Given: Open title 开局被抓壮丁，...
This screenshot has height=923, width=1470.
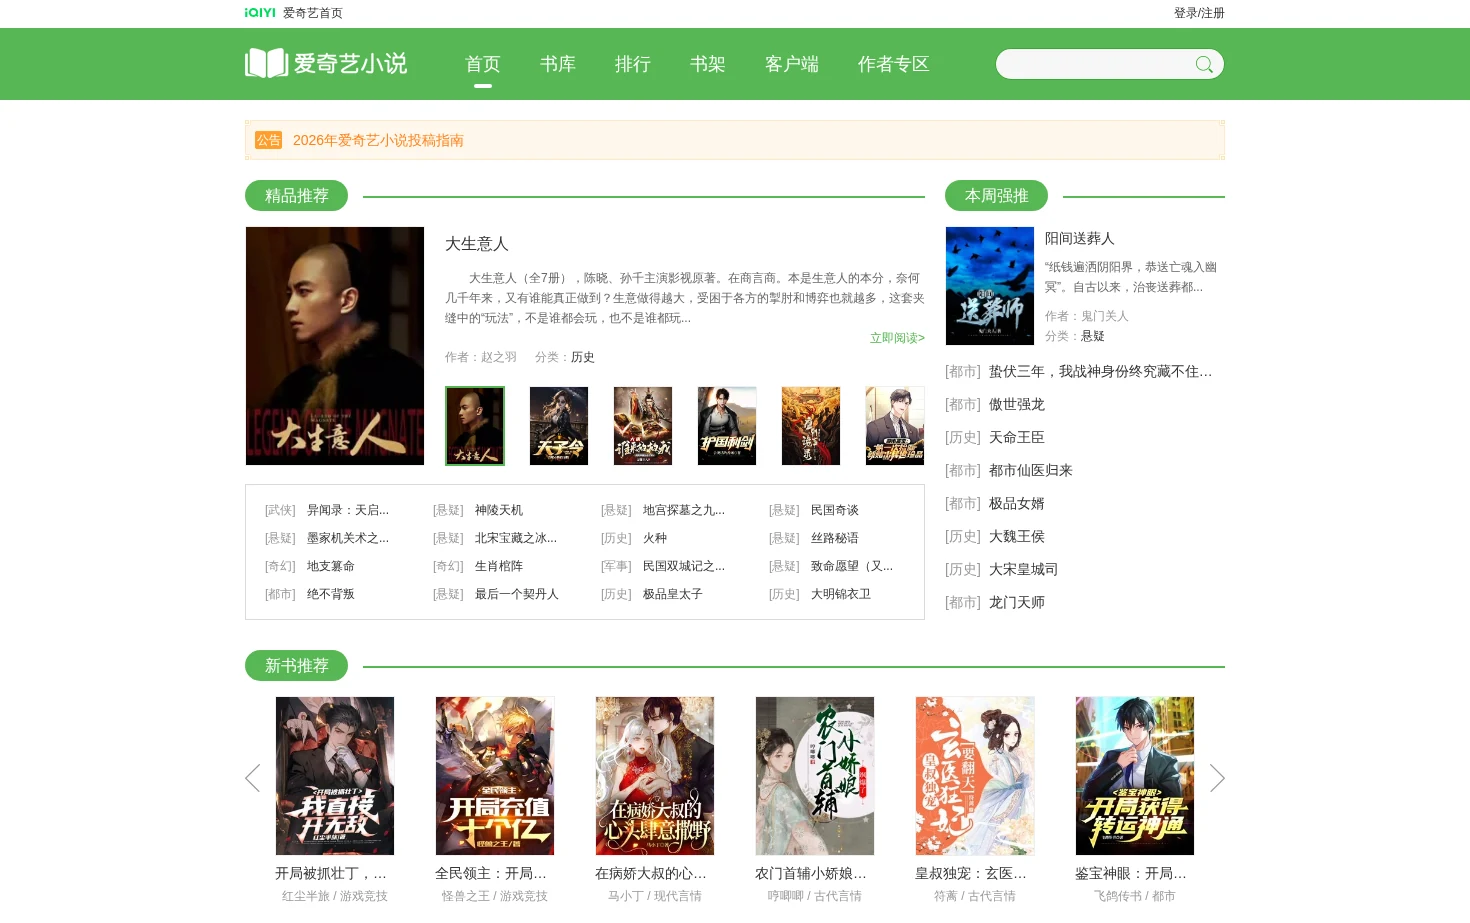Looking at the screenshot, I should 331,873.
